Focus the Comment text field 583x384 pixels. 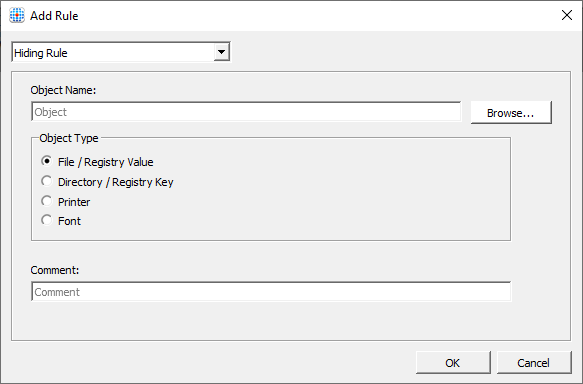(271, 291)
